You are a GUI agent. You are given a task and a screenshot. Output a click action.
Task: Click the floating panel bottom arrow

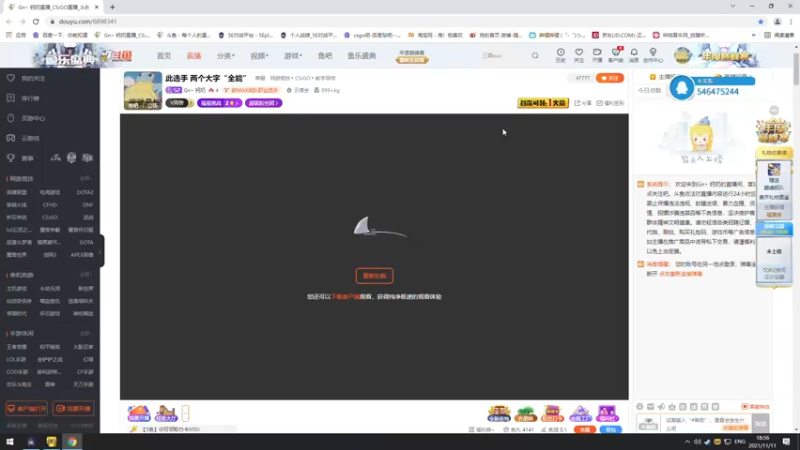(774, 287)
